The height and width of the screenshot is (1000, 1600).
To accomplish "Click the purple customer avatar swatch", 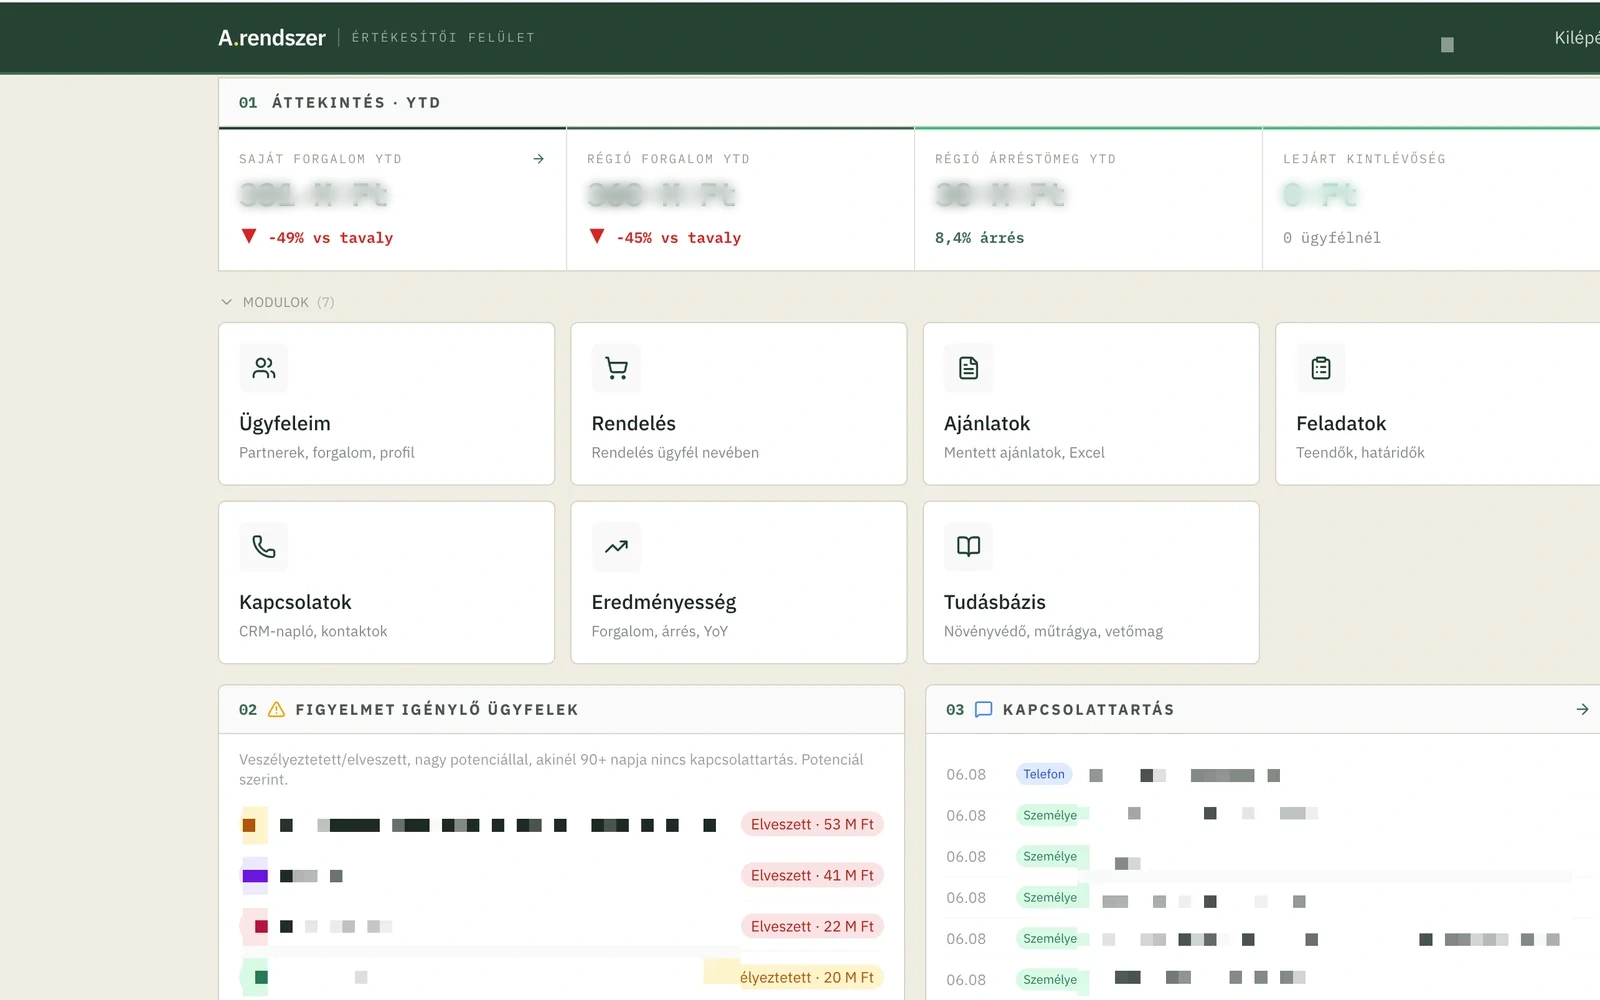I will point(255,876).
